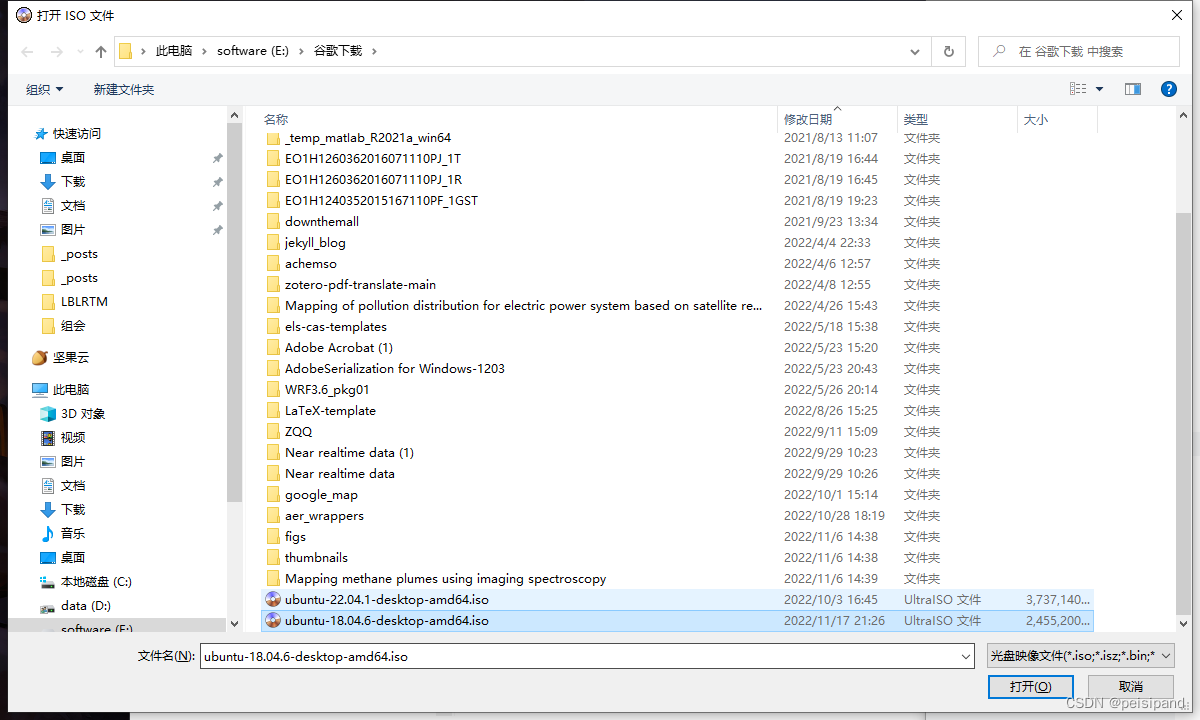Expand address bar path history dropdown
Image resolution: width=1200 pixels, height=720 pixels.
pos(916,51)
